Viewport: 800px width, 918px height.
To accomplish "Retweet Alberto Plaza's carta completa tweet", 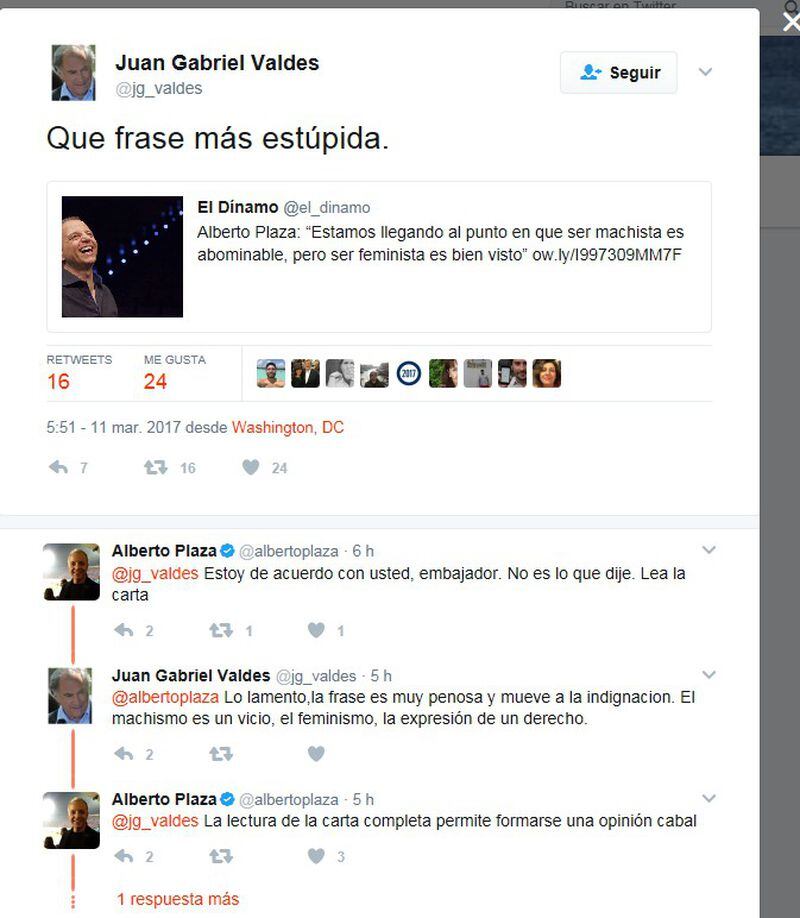I will pyautogui.click(x=221, y=857).
